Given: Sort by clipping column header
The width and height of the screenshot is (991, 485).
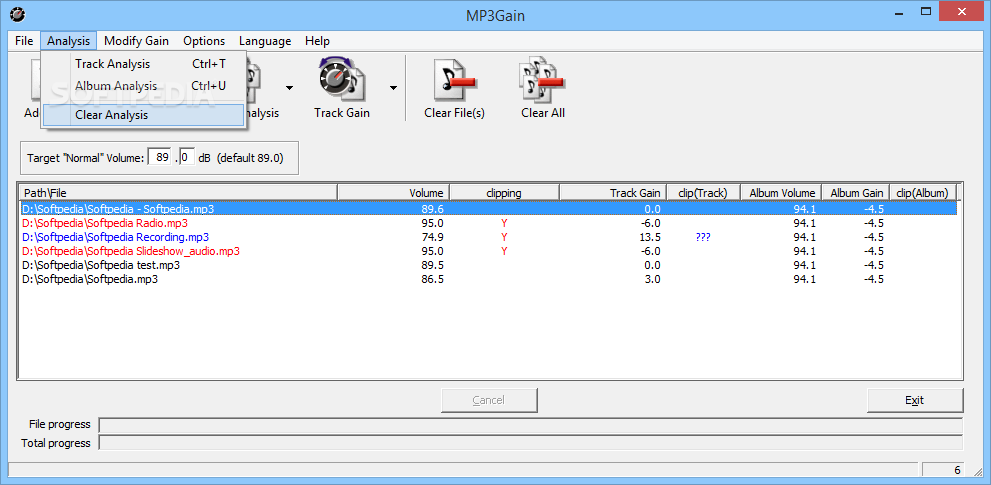Looking at the screenshot, I should [x=504, y=193].
